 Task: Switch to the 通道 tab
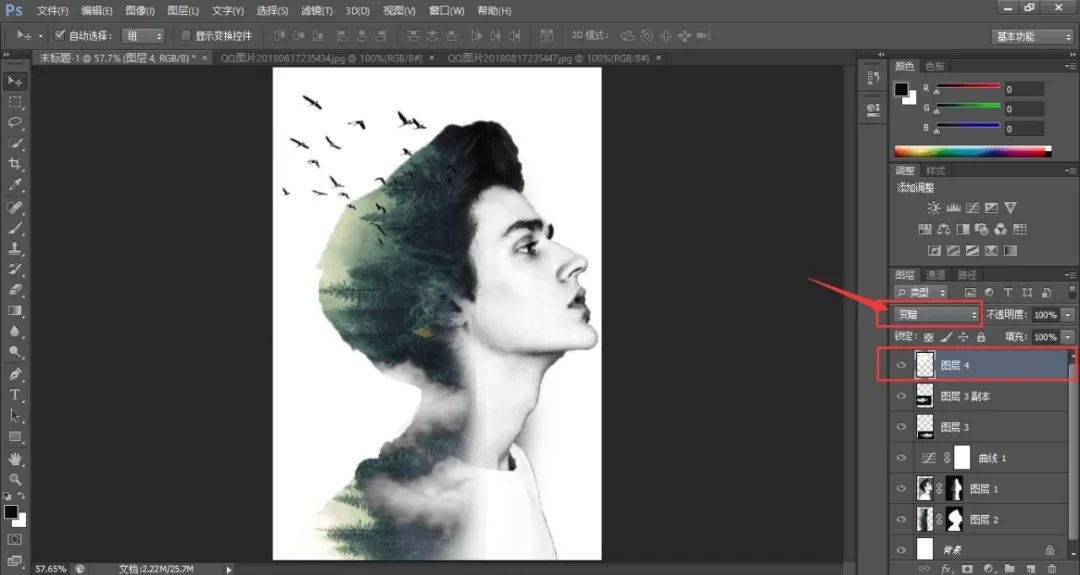click(x=935, y=275)
